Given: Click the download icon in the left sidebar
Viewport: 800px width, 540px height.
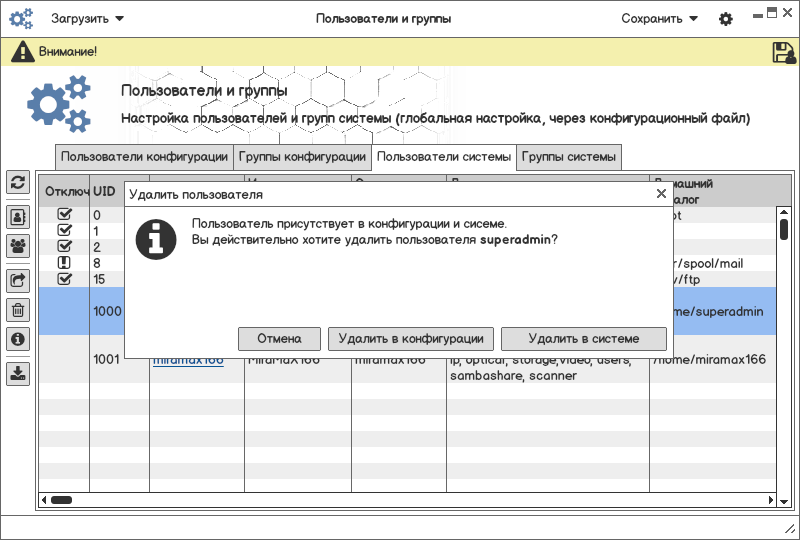Looking at the screenshot, I should (x=18, y=373).
